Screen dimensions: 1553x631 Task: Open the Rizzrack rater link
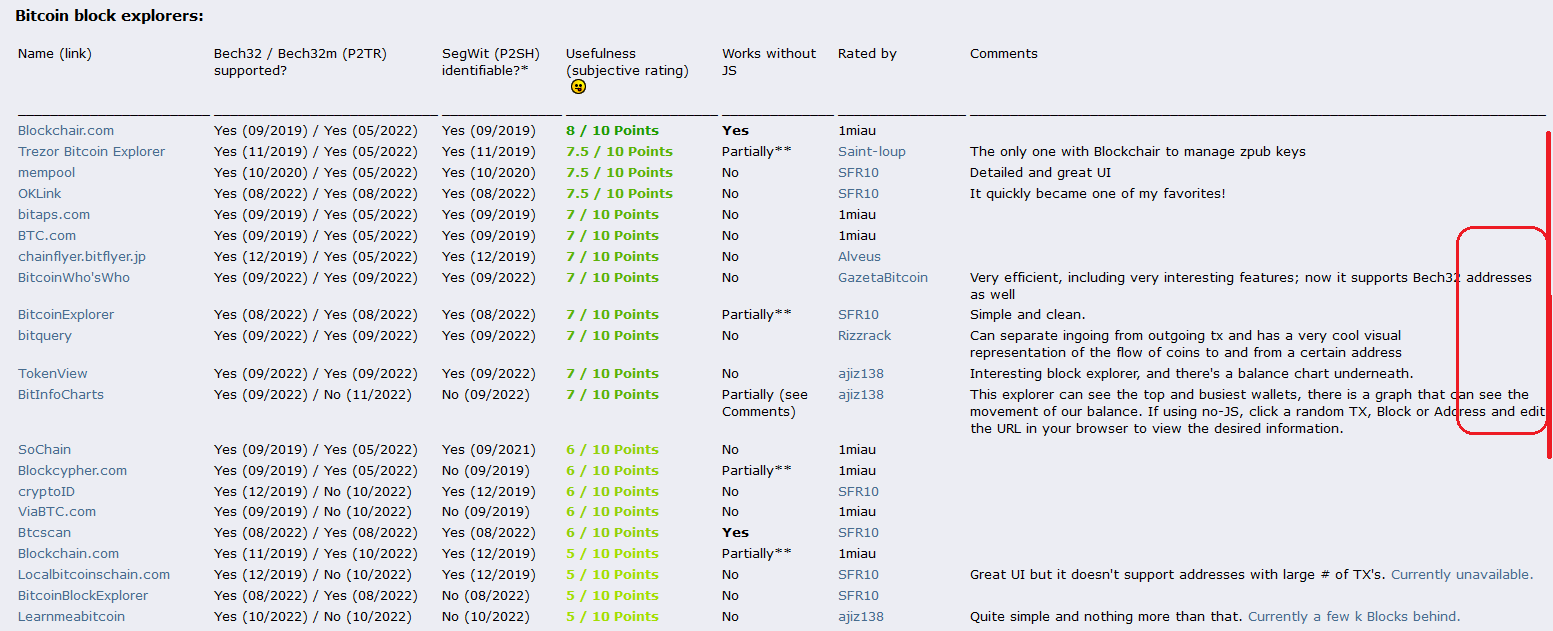coord(864,335)
